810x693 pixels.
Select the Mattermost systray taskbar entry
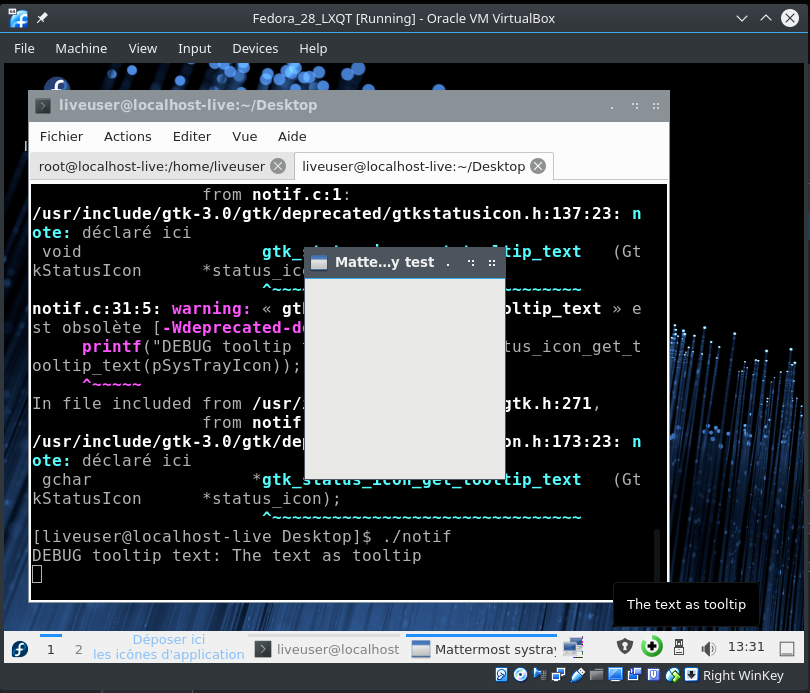tap(481, 649)
